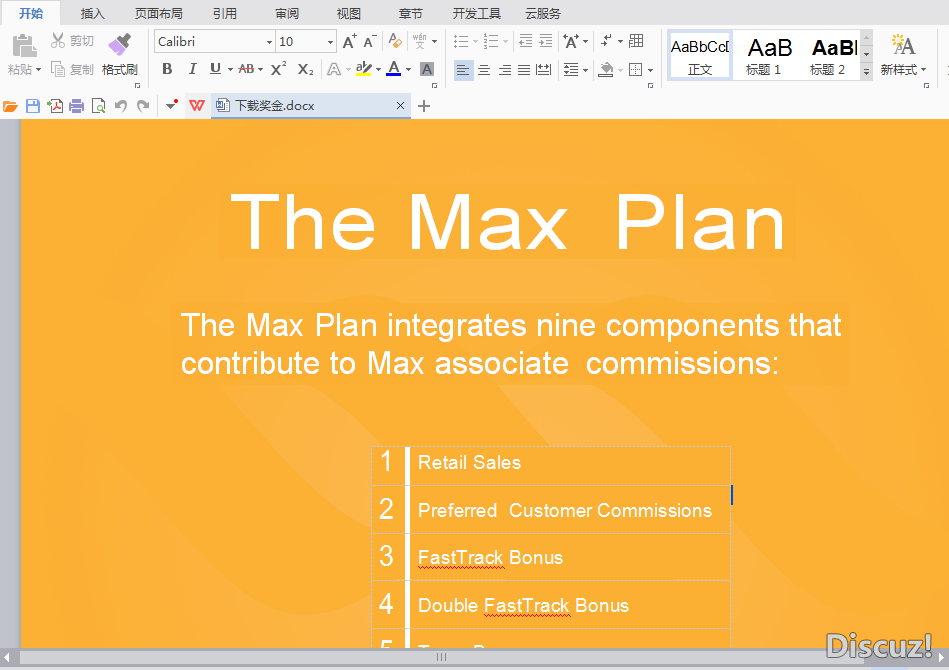The width and height of the screenshot is (949, 670).
Task: Open Print Preview icon
Action: [x=98, y=107]
